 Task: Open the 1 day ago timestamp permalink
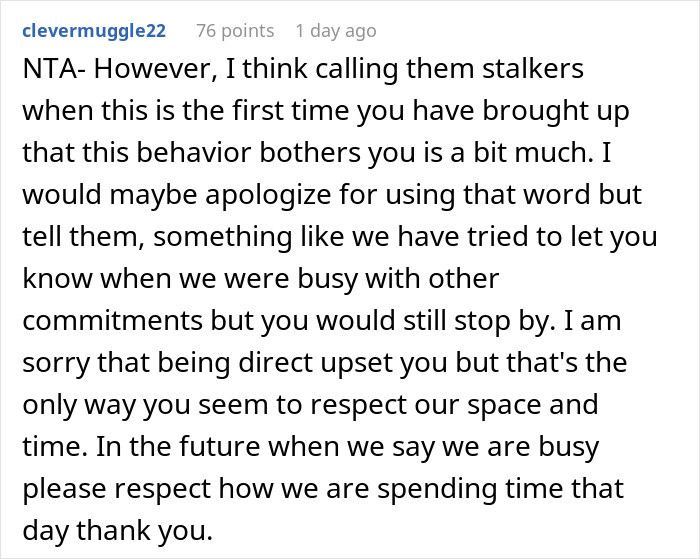(x=336, y=31)
